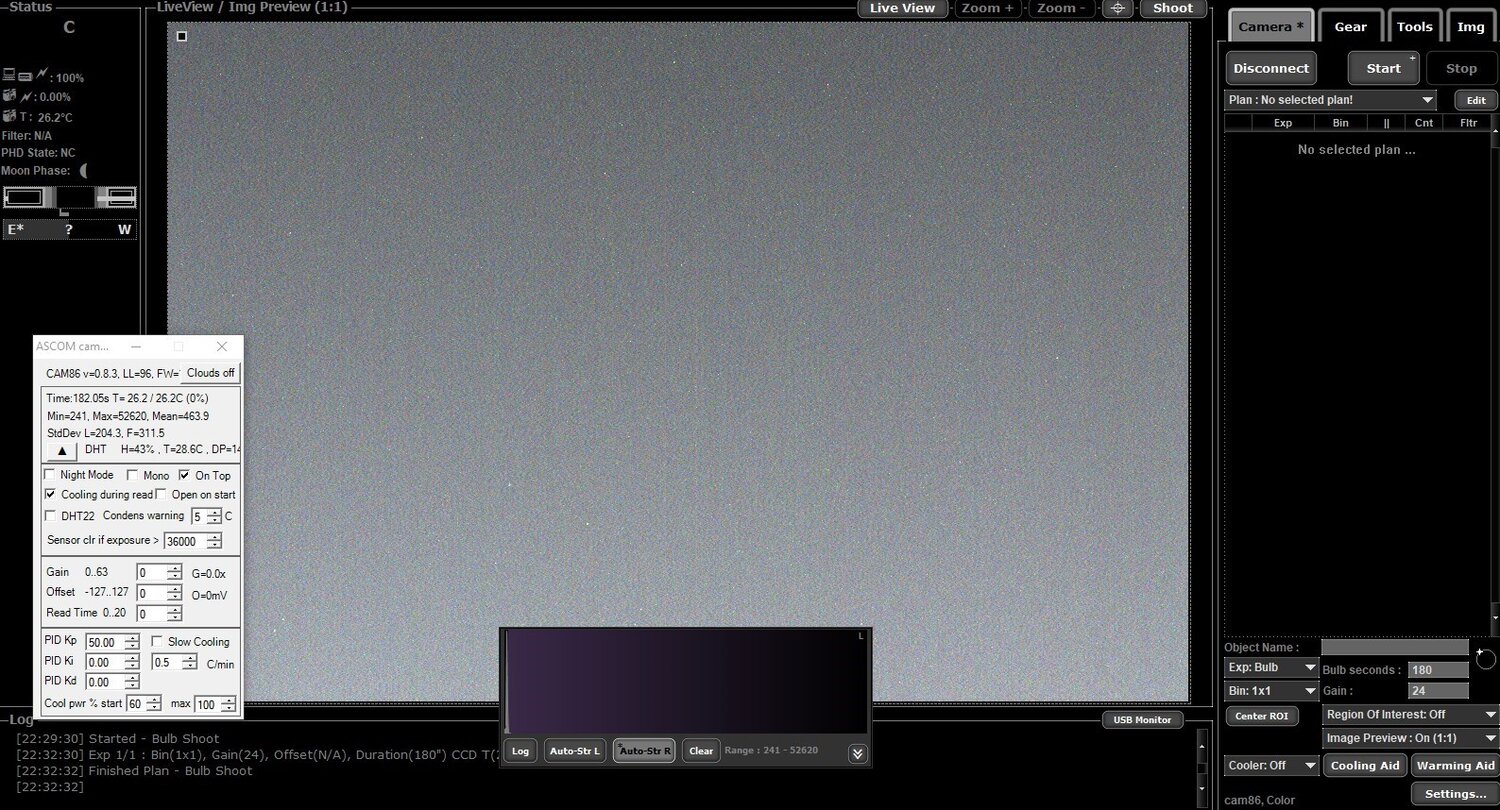Click the crosshair icon above the preview
The width and height of the screenshot is (1500, 810).
click(x=1118, y=8)
